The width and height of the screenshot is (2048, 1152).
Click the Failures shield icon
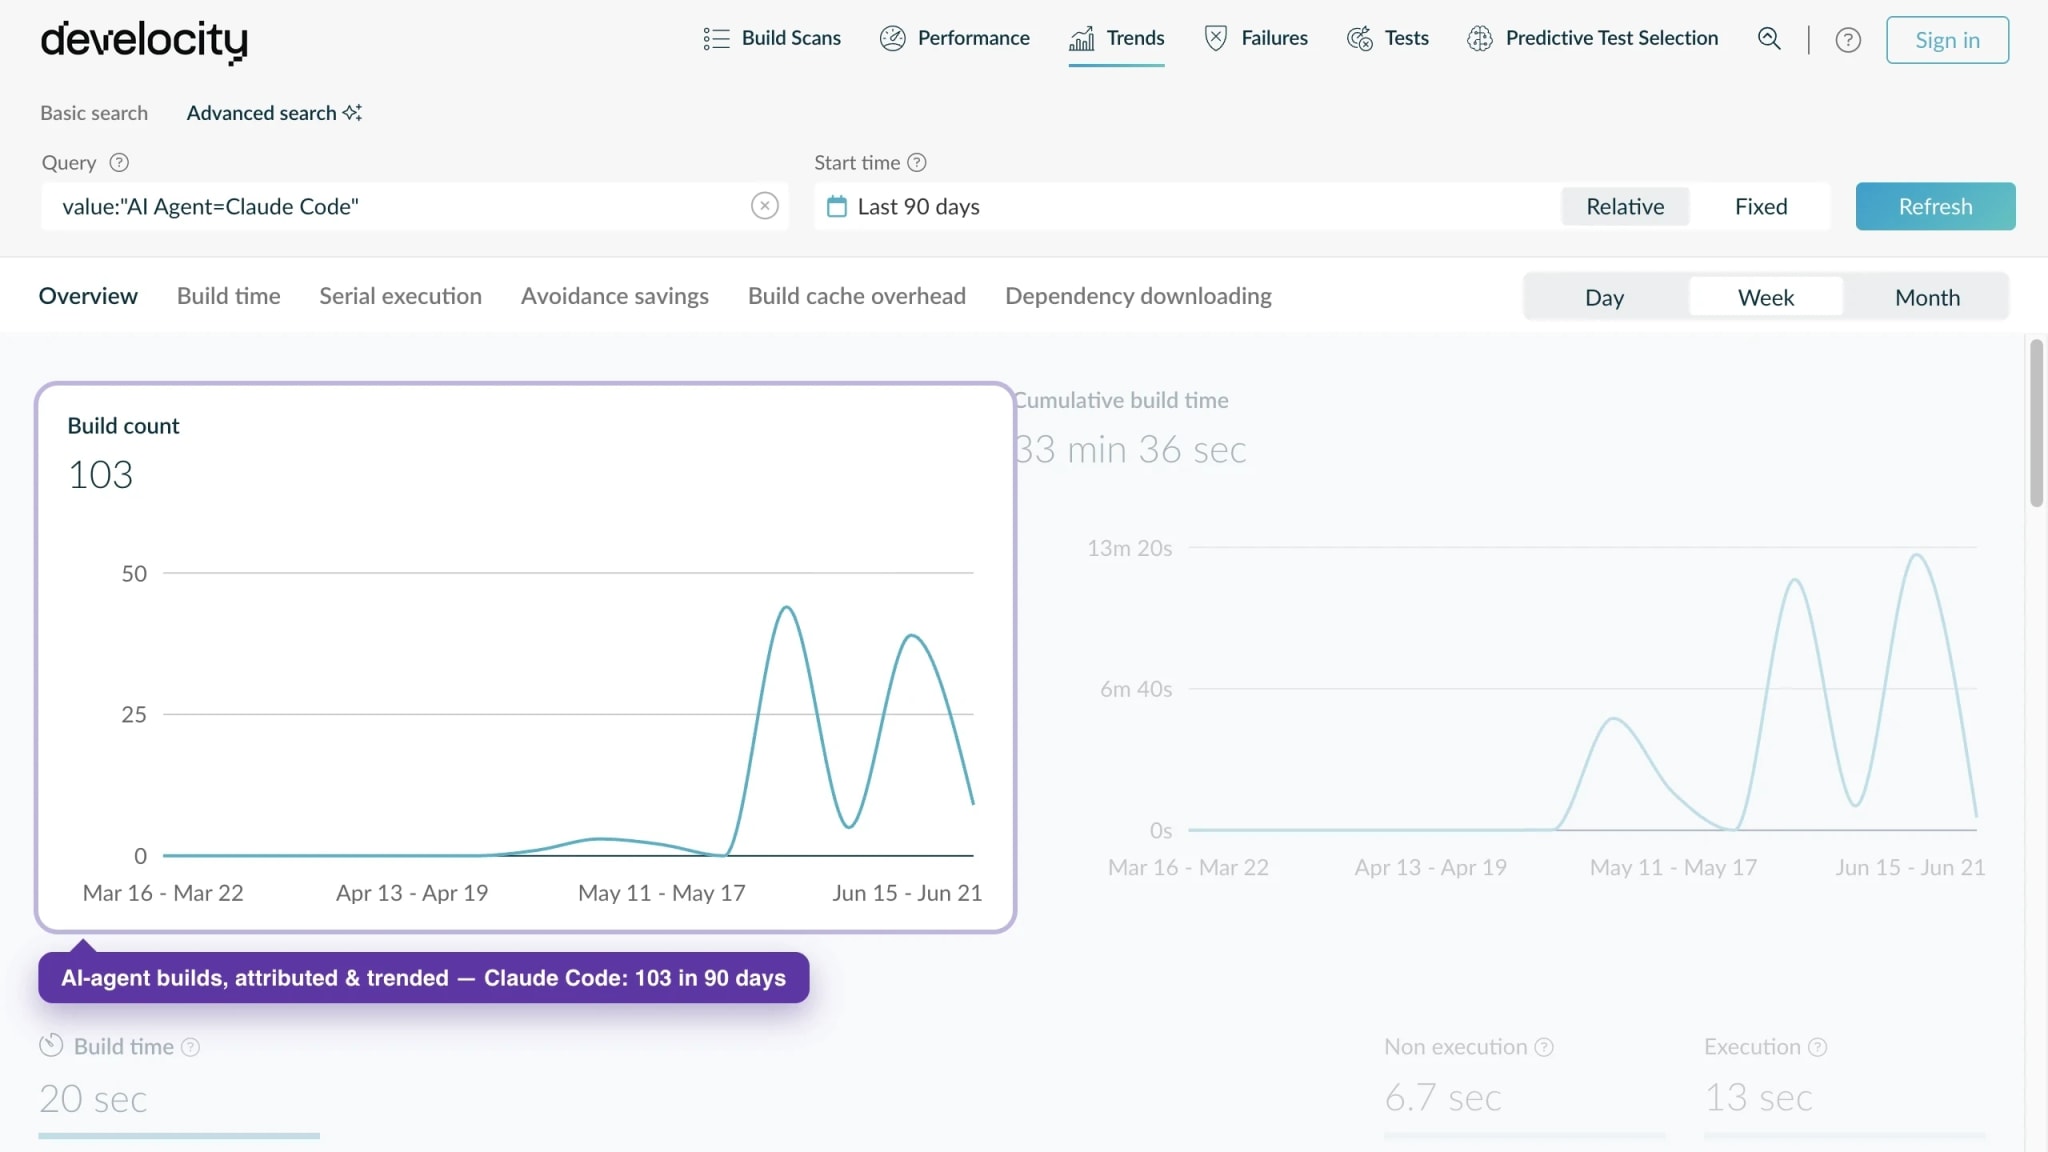(x=1215, y=38)
